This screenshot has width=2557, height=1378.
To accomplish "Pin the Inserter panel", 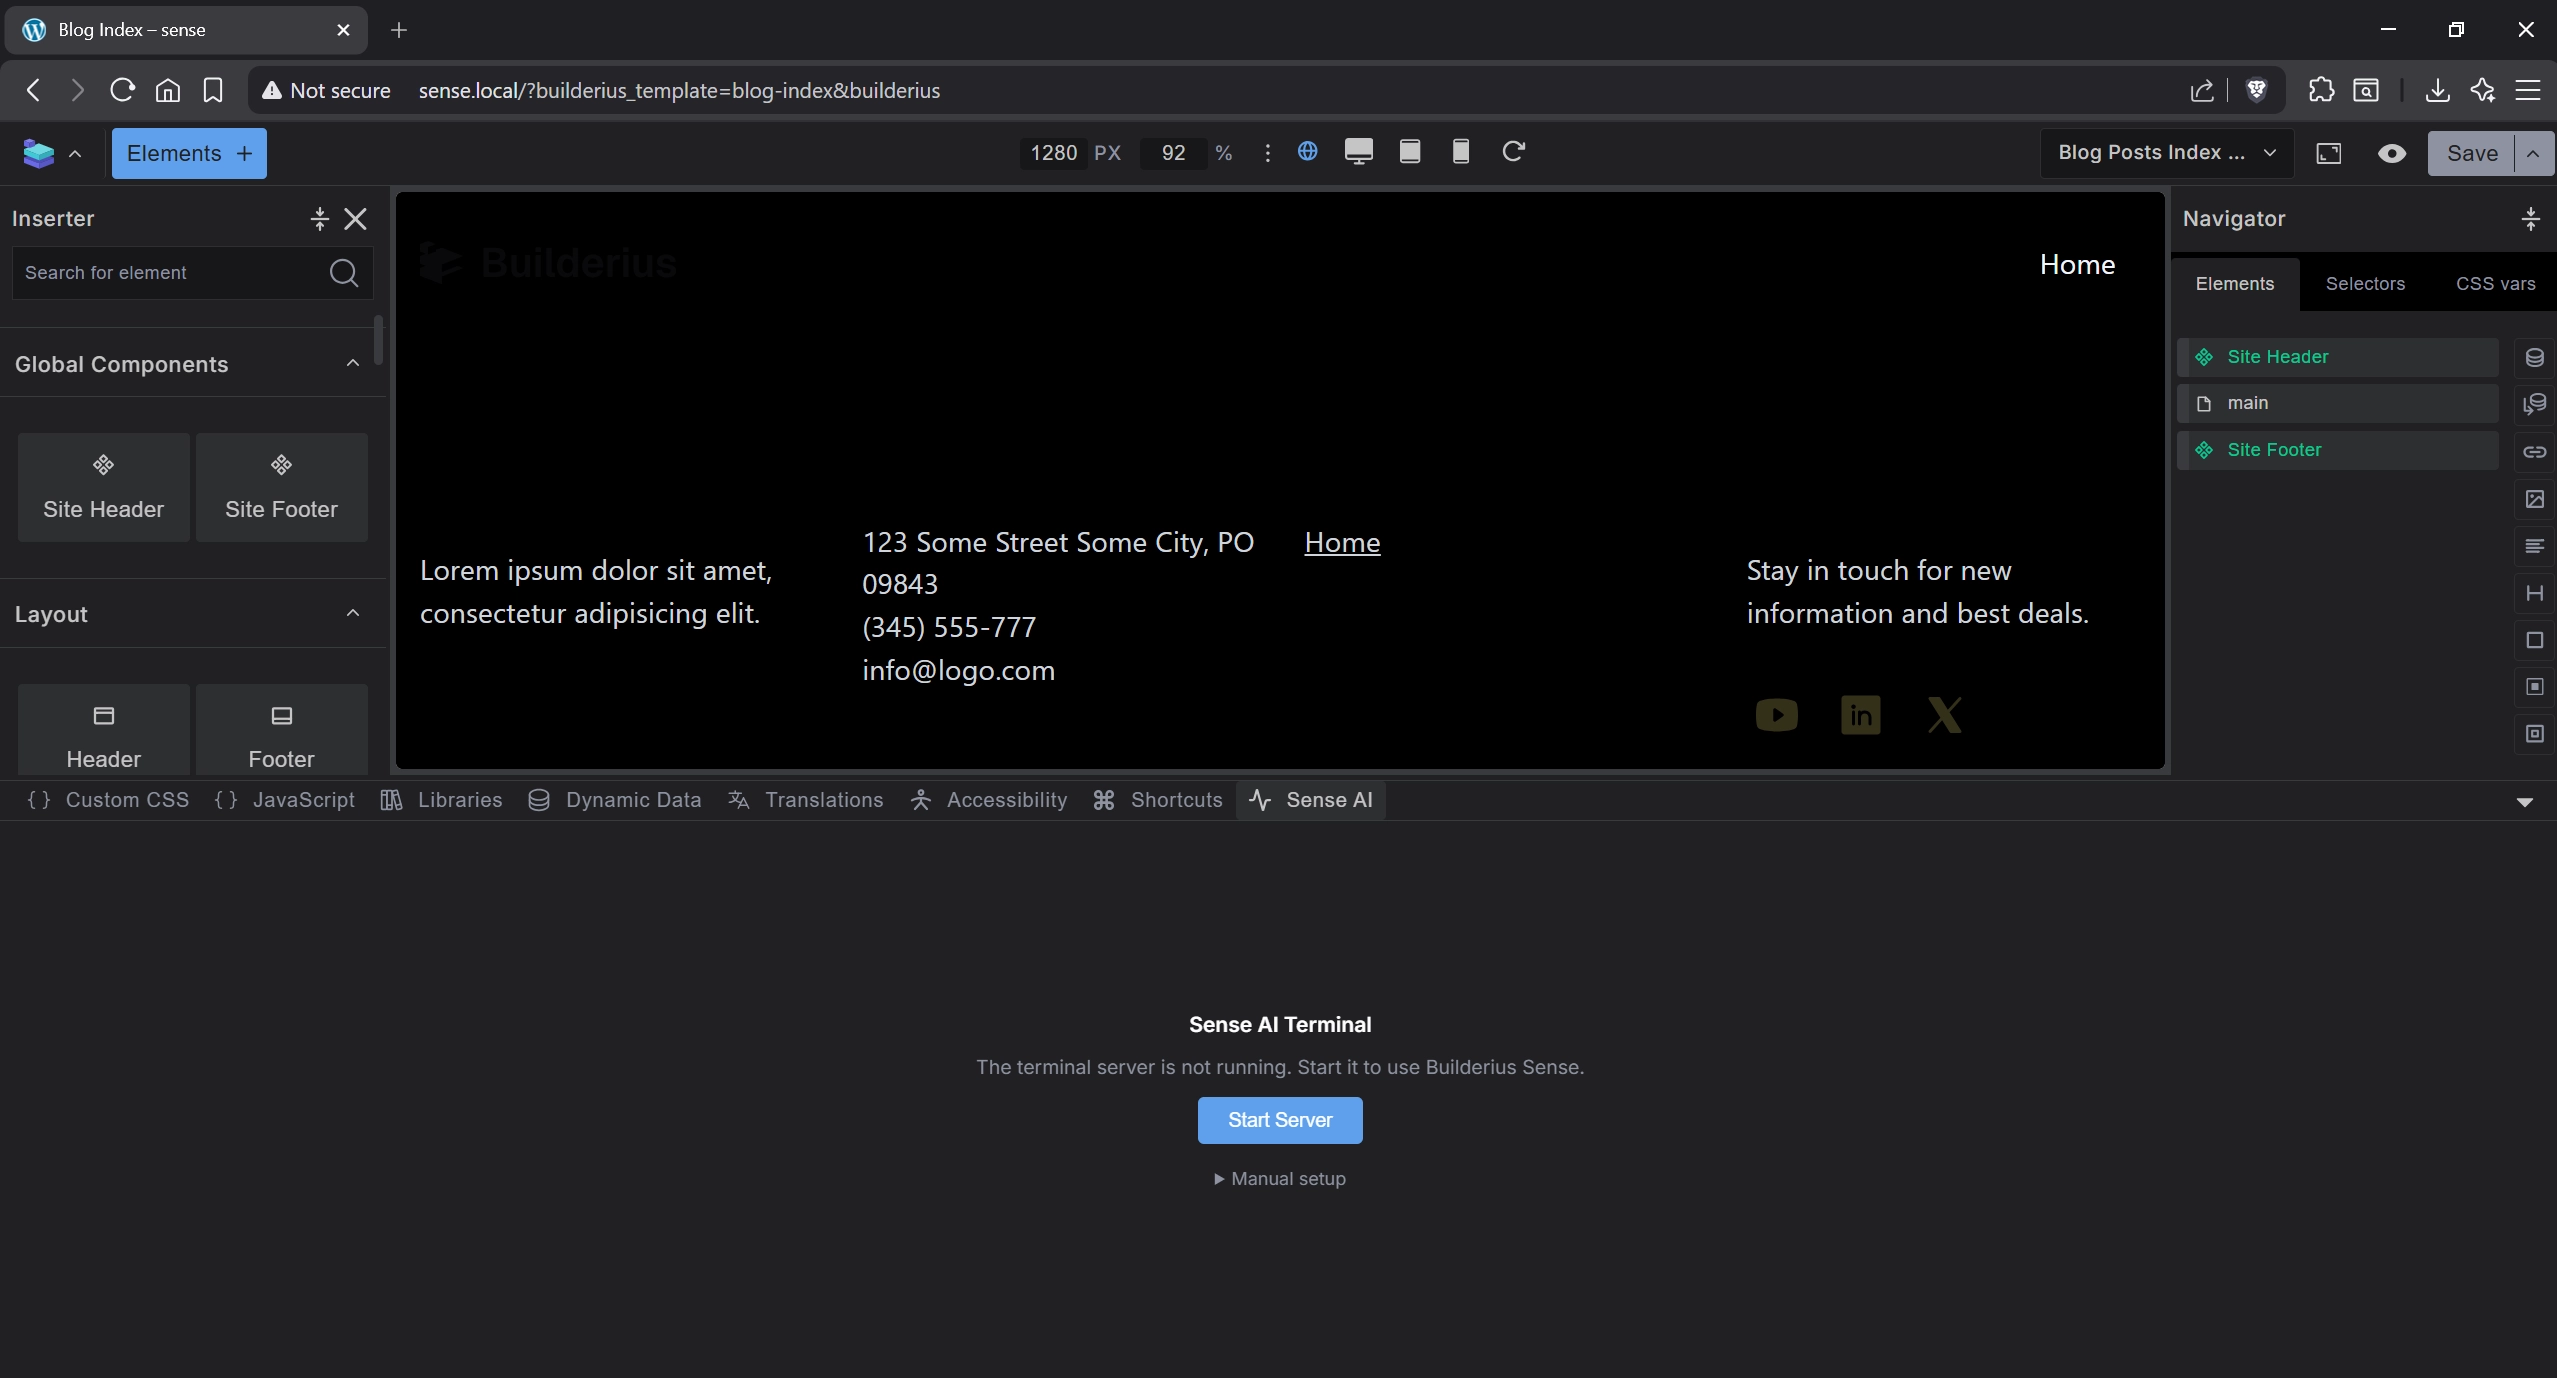I will pyautogui.click(x=319, y=219).
